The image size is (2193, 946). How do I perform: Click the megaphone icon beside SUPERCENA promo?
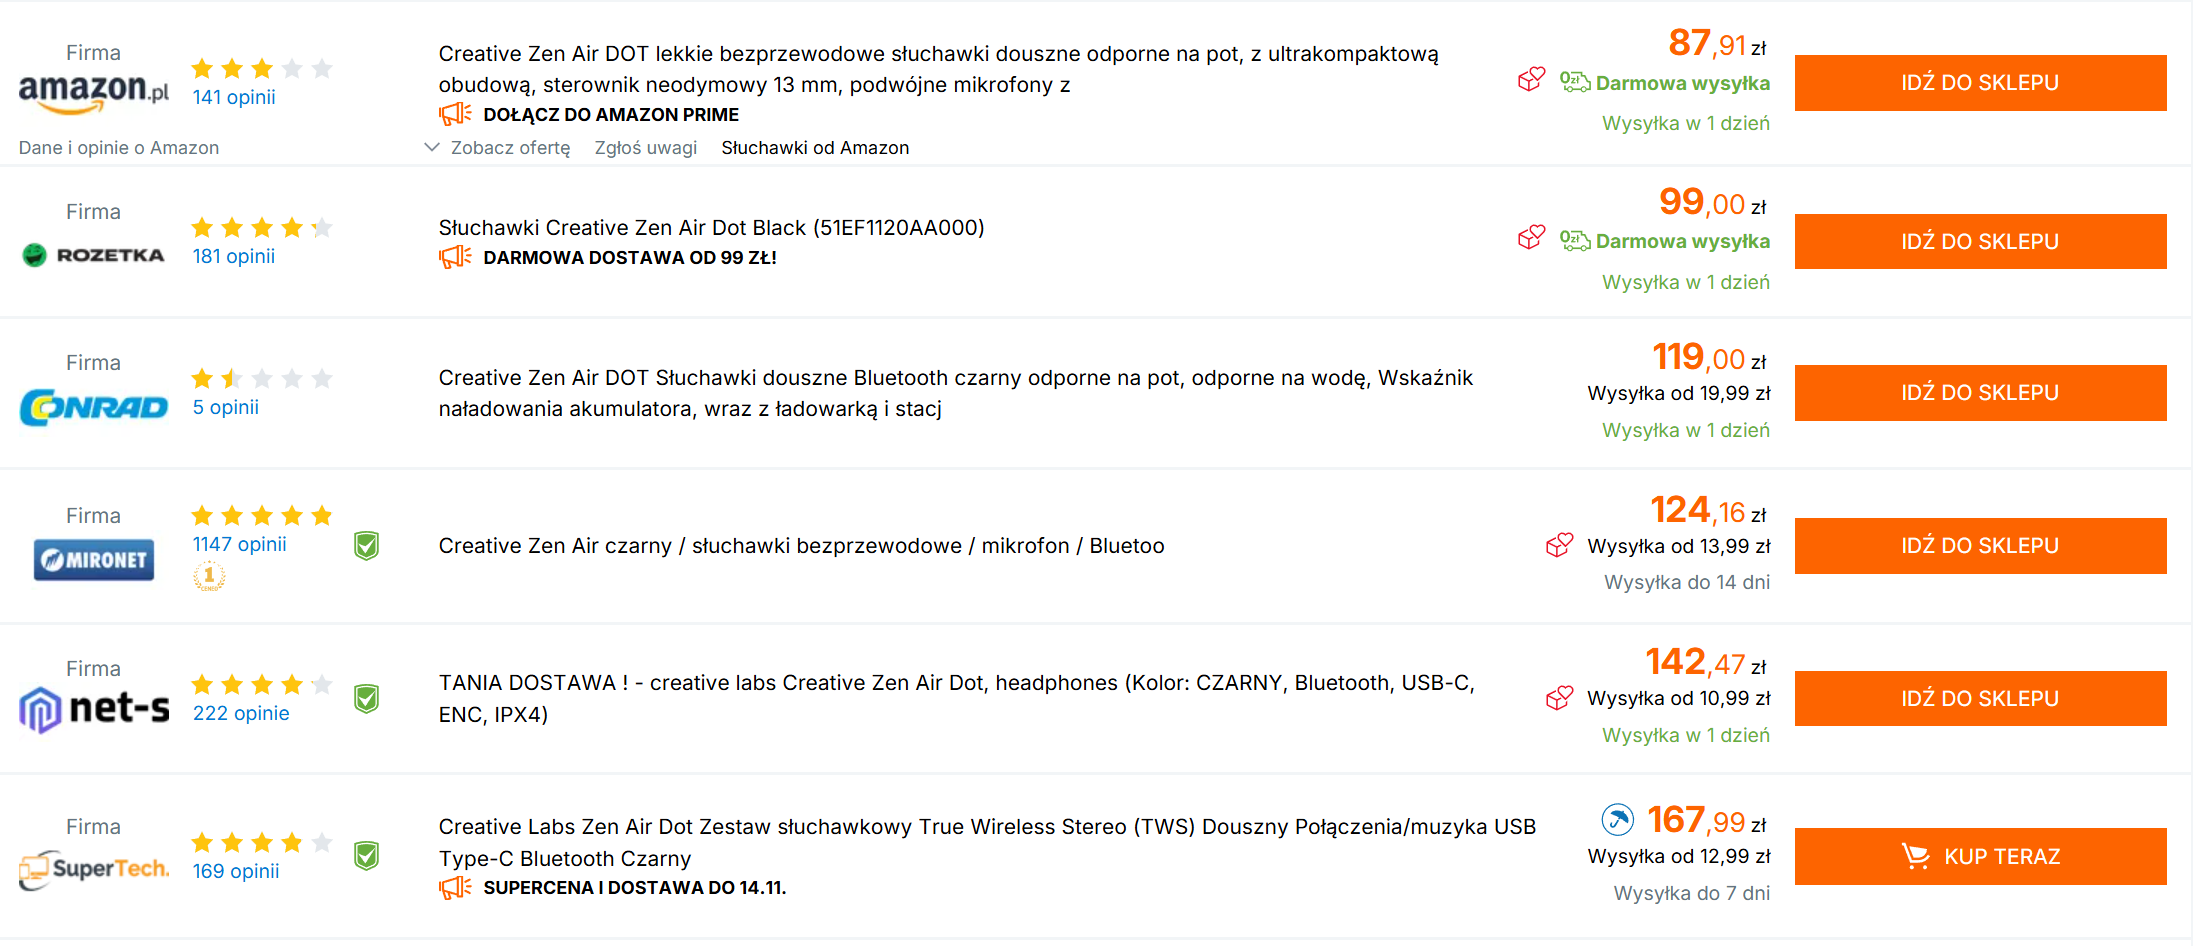455,887
